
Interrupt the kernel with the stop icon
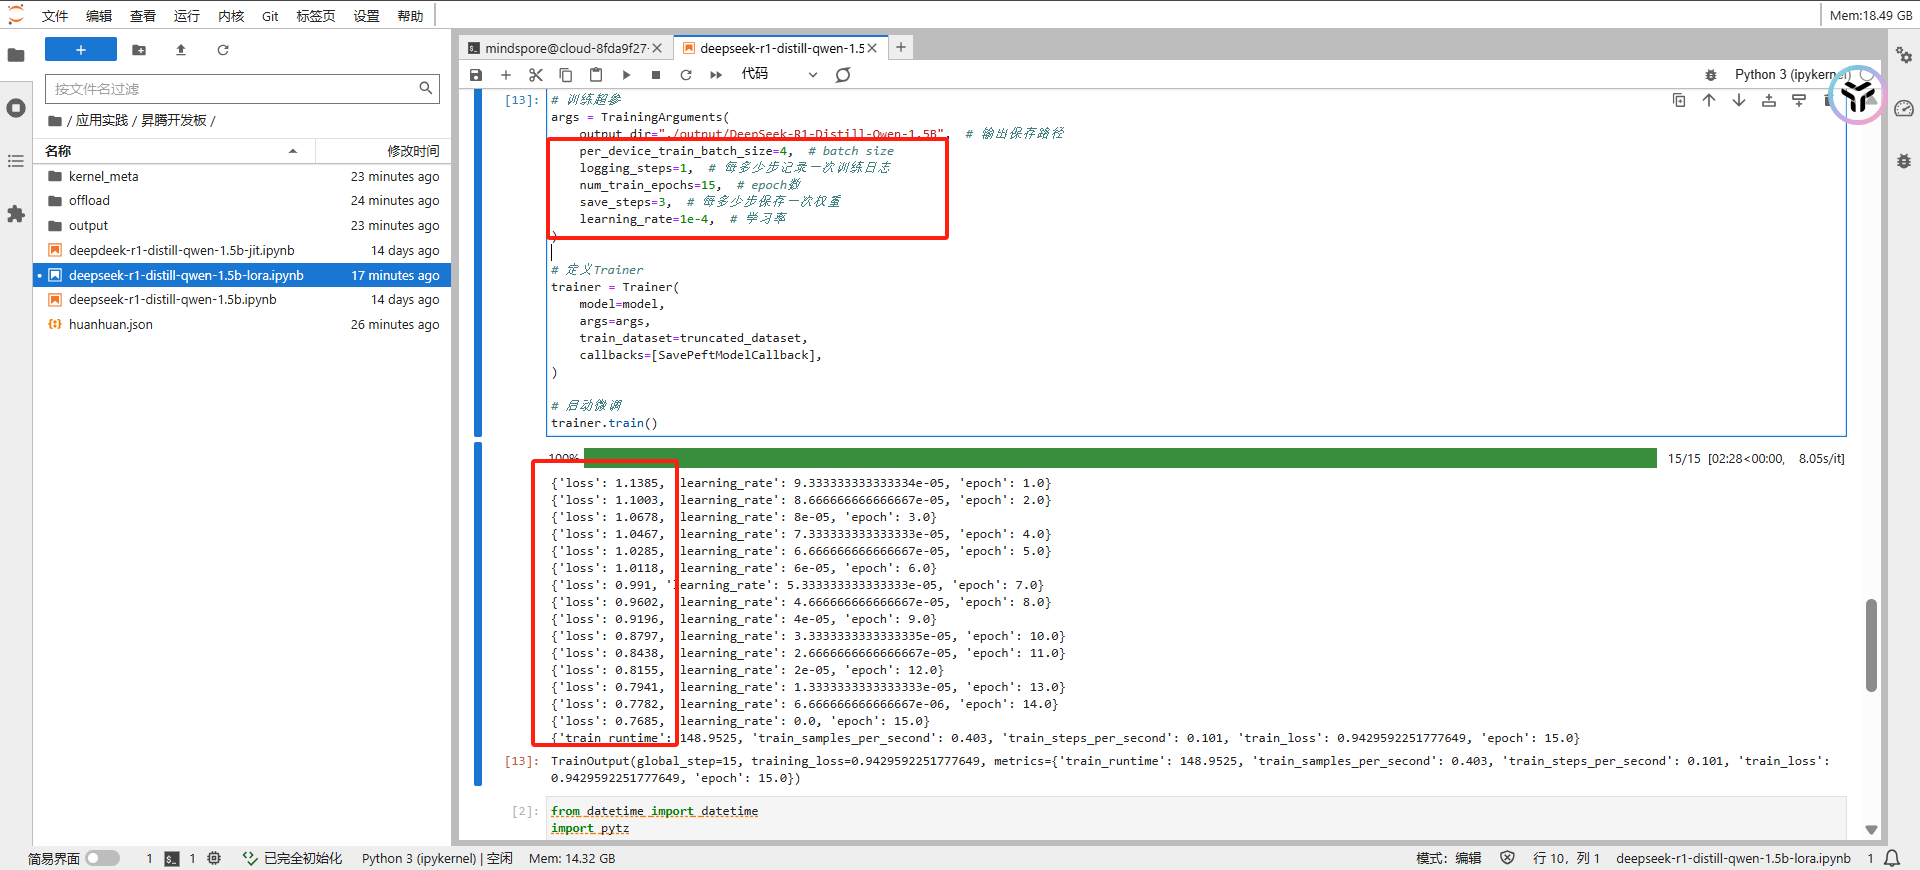point(656,75)
